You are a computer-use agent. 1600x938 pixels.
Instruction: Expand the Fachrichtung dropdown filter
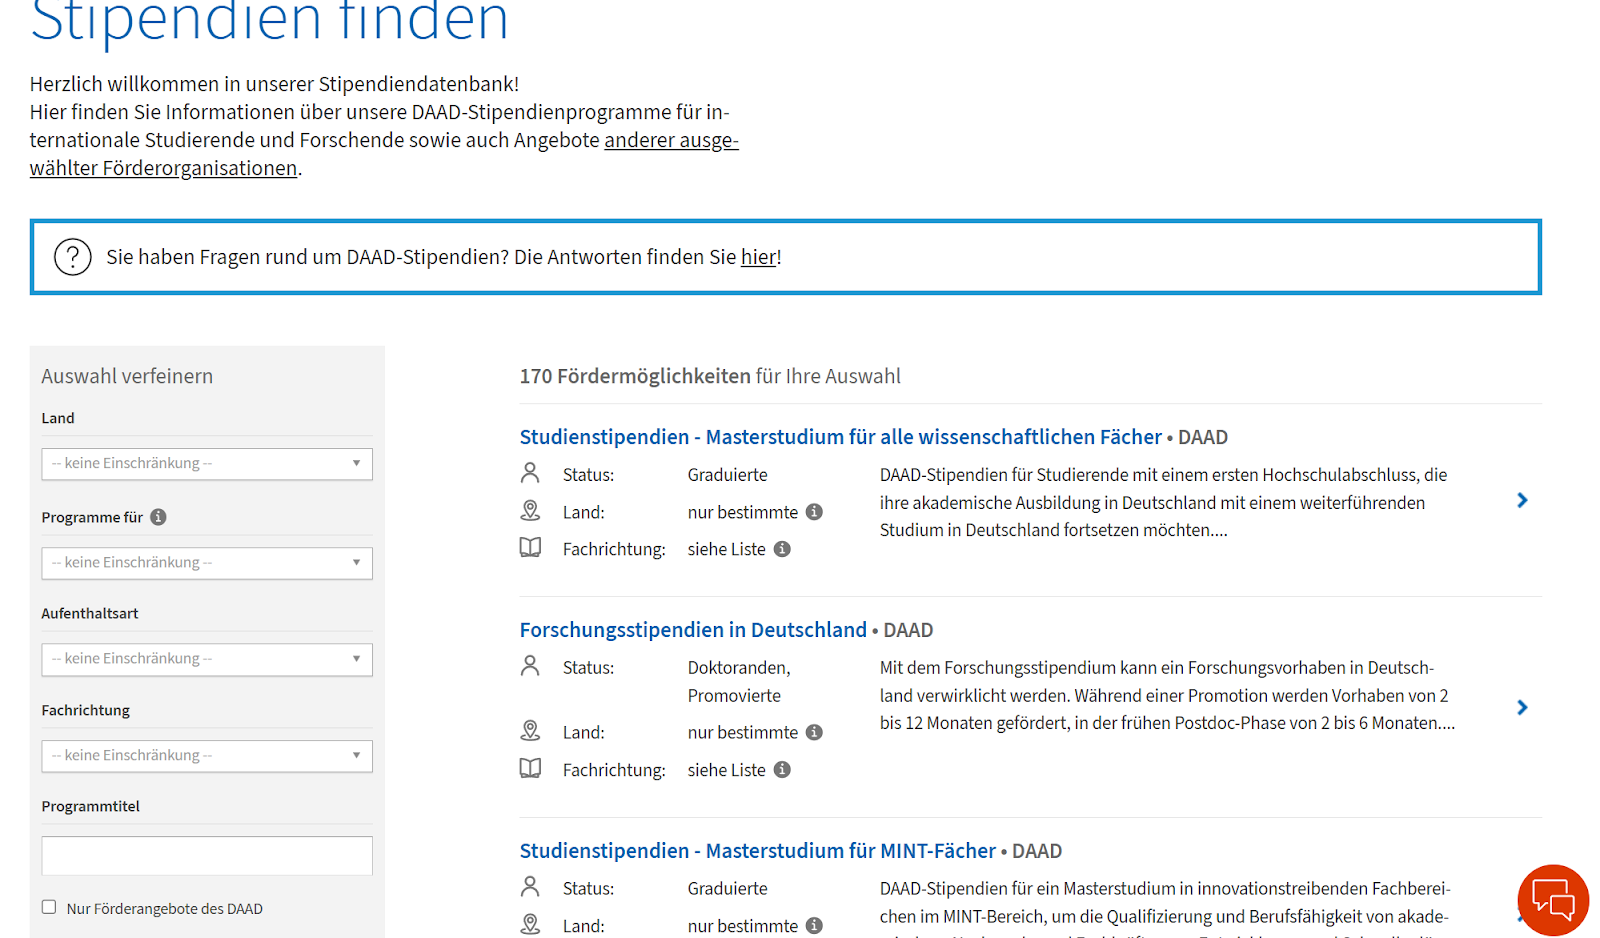(207, 756)
